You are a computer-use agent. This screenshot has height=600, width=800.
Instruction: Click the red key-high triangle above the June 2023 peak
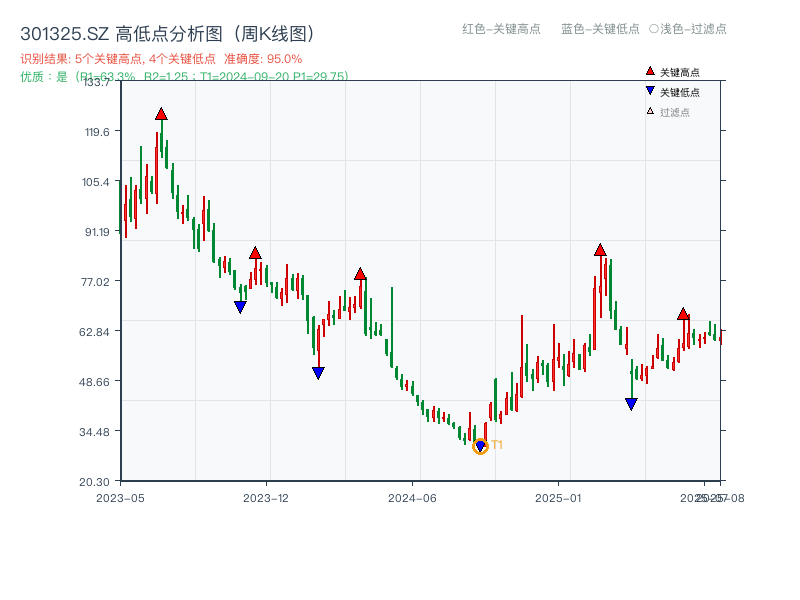(162, 115)
